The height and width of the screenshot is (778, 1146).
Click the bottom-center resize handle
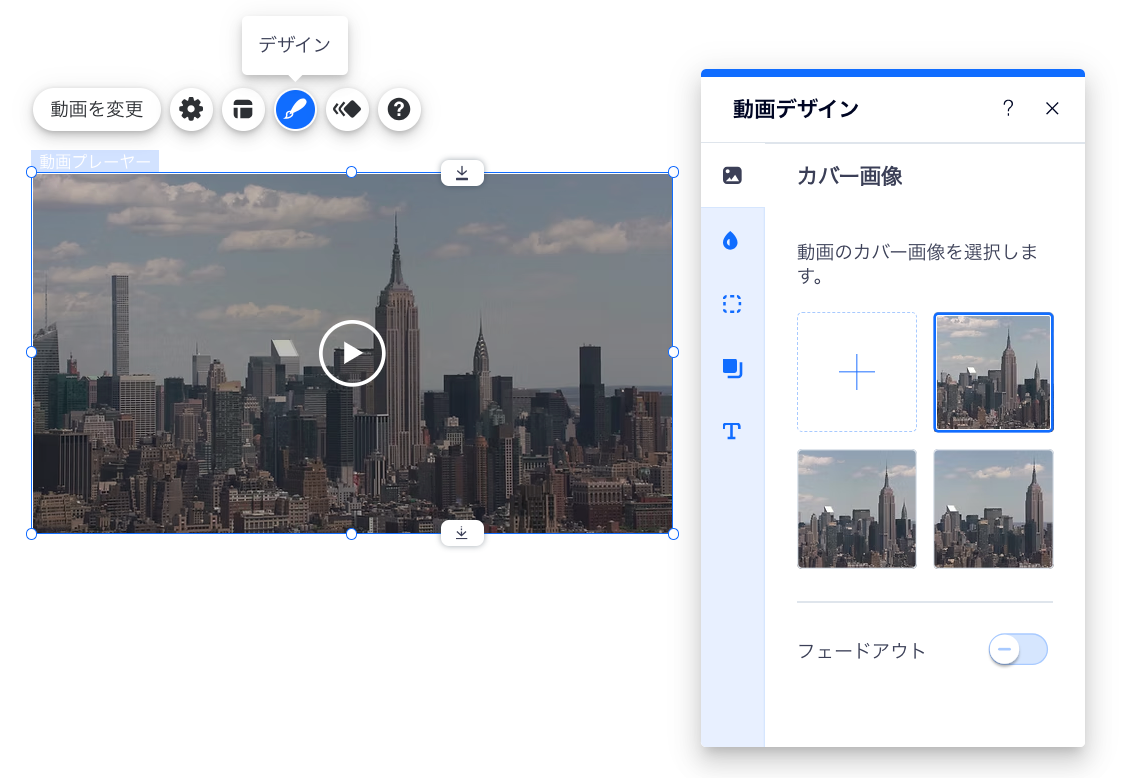352,534
